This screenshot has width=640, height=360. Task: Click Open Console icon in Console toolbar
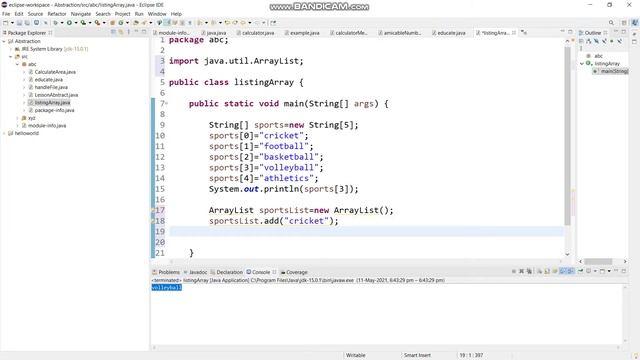pyautogui.click(x=602, y=271)
